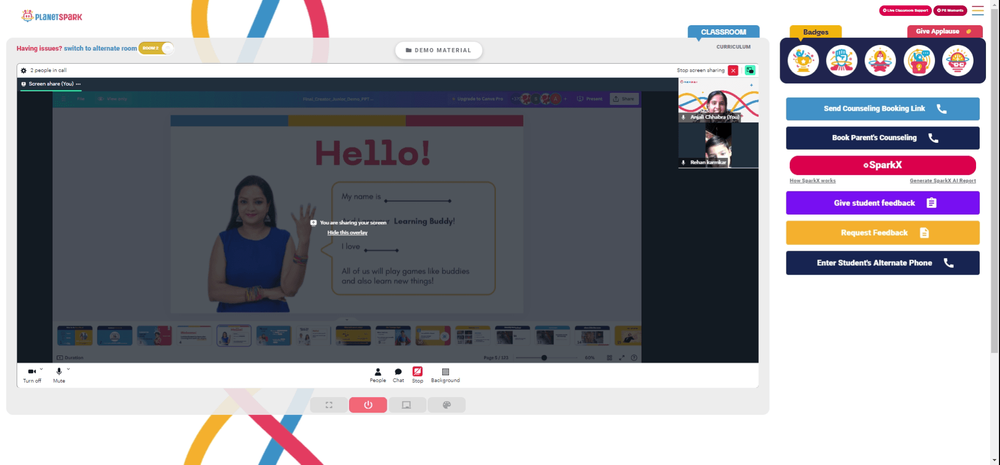
Task: Select Anjali Chhabra (You) video tile
Action: point(718,100)
